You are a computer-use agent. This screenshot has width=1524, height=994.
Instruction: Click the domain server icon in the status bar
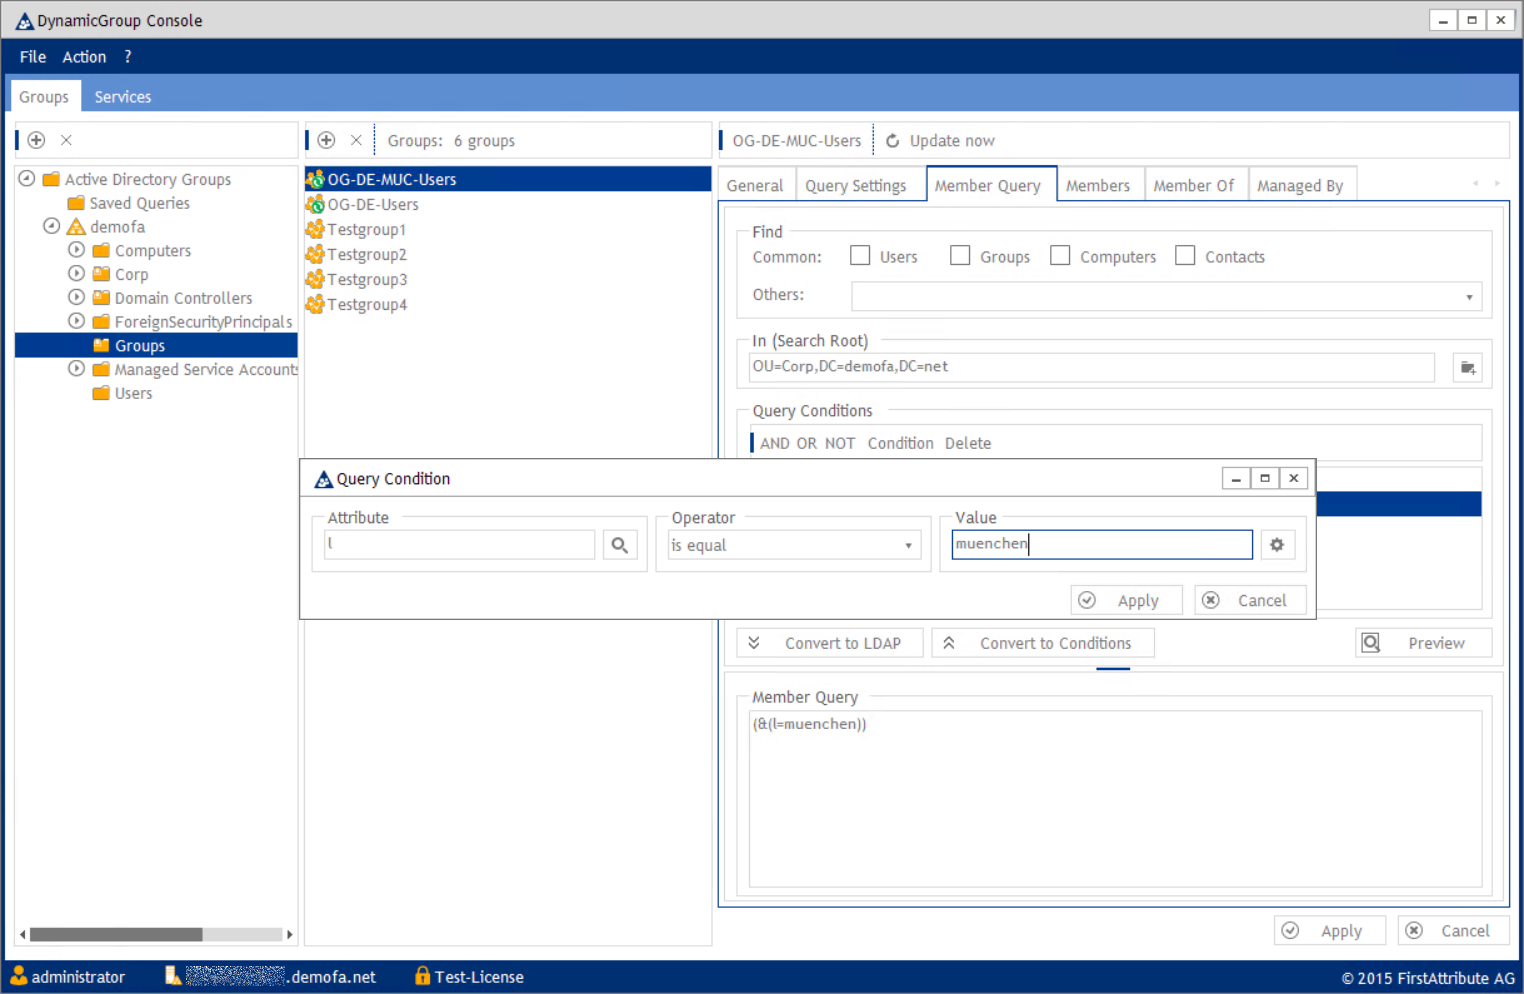click(173, 976)
